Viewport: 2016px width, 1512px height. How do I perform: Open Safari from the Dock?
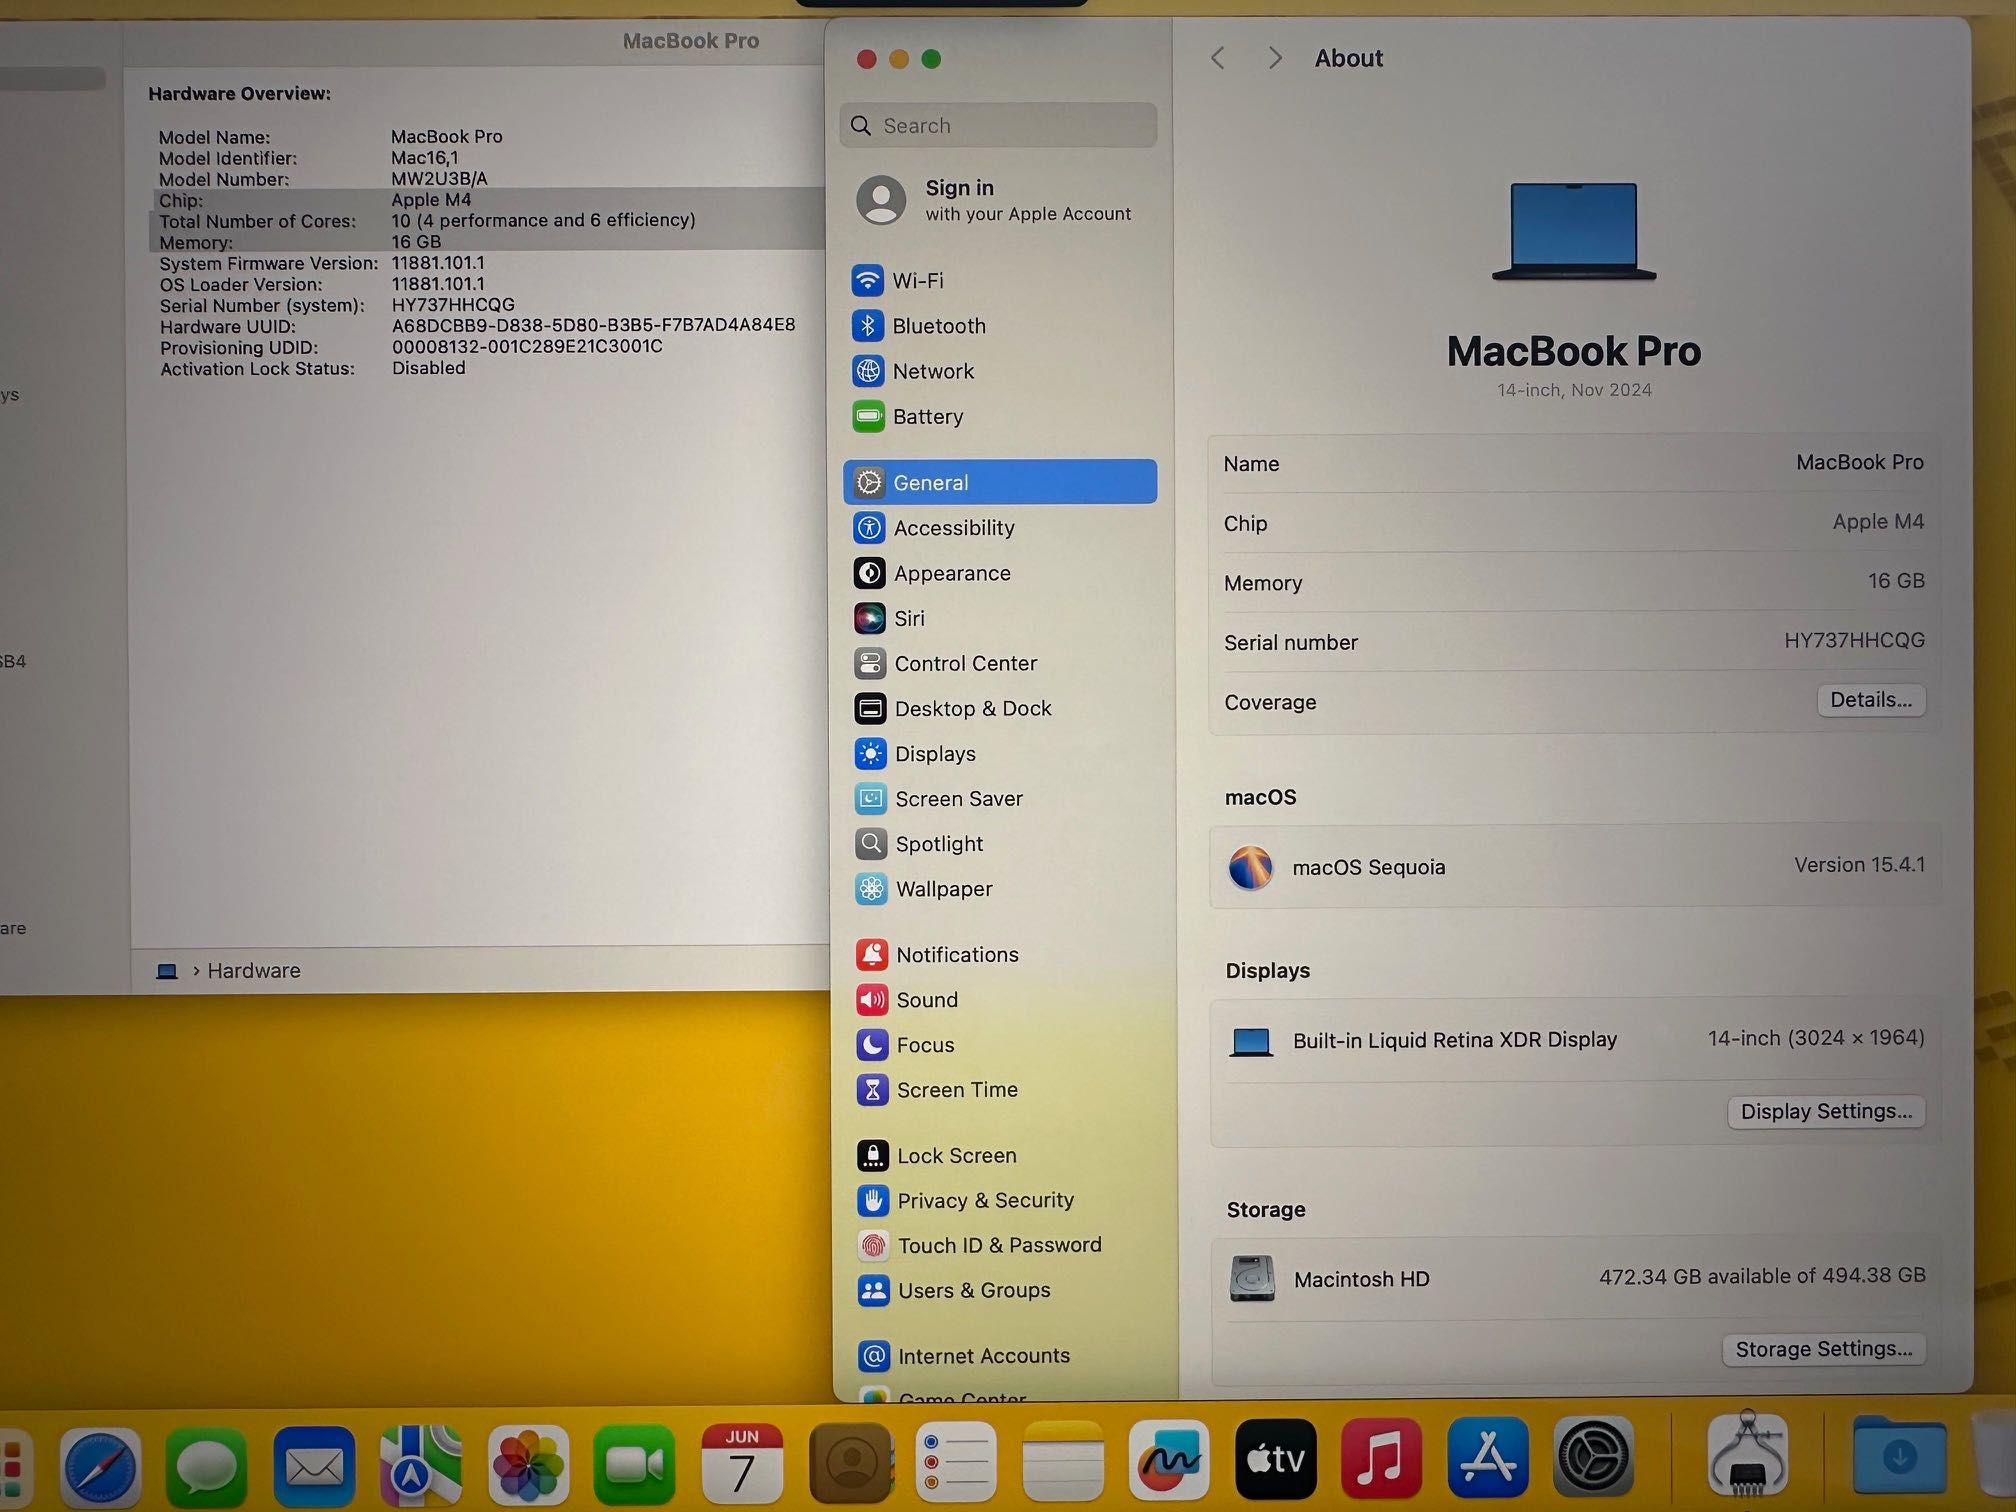(x=100, y=1467)
